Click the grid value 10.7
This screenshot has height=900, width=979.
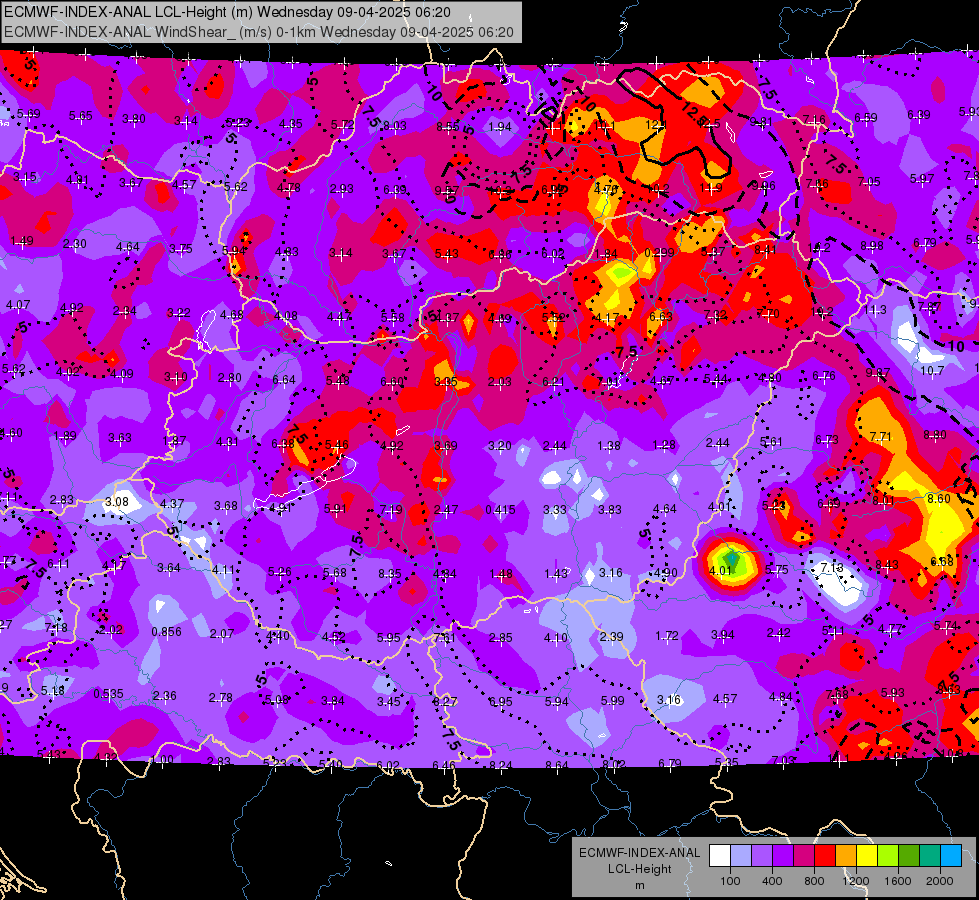[x=932, y=370]
